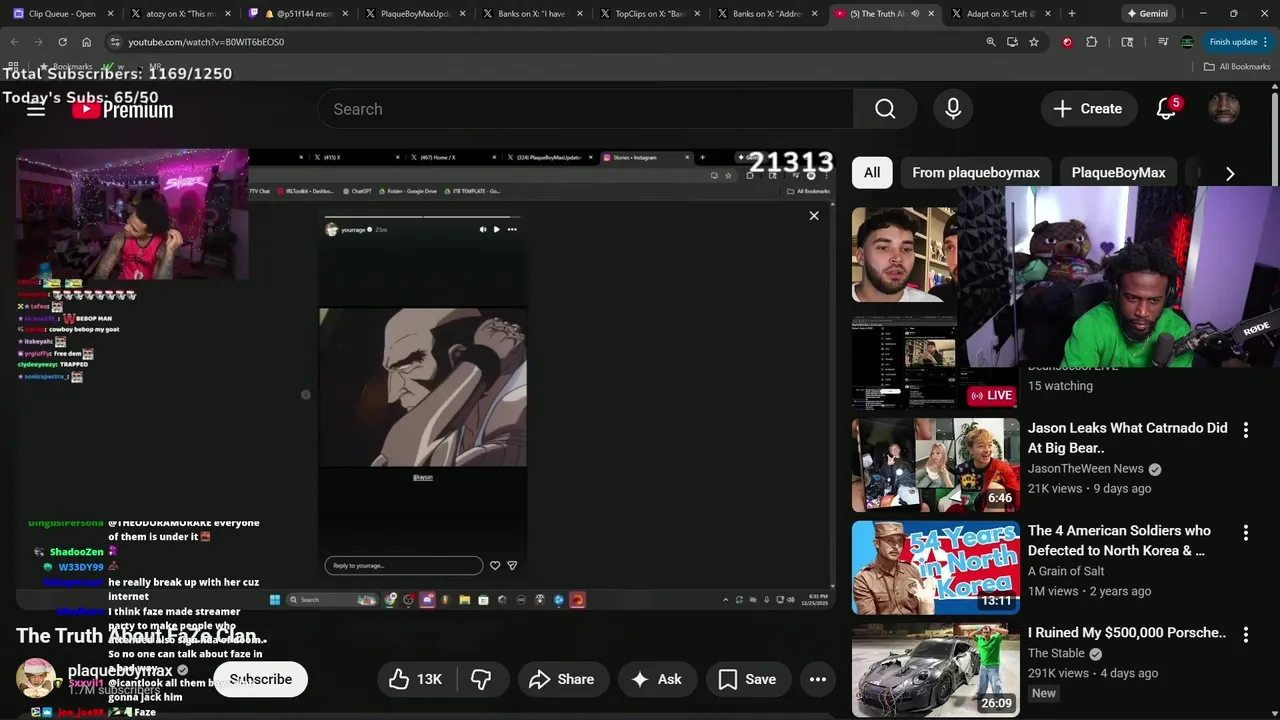This screenshot has height=720, width=1280.
Task: Open the media controls toolbar icon
Action: tap(1163, 42)
